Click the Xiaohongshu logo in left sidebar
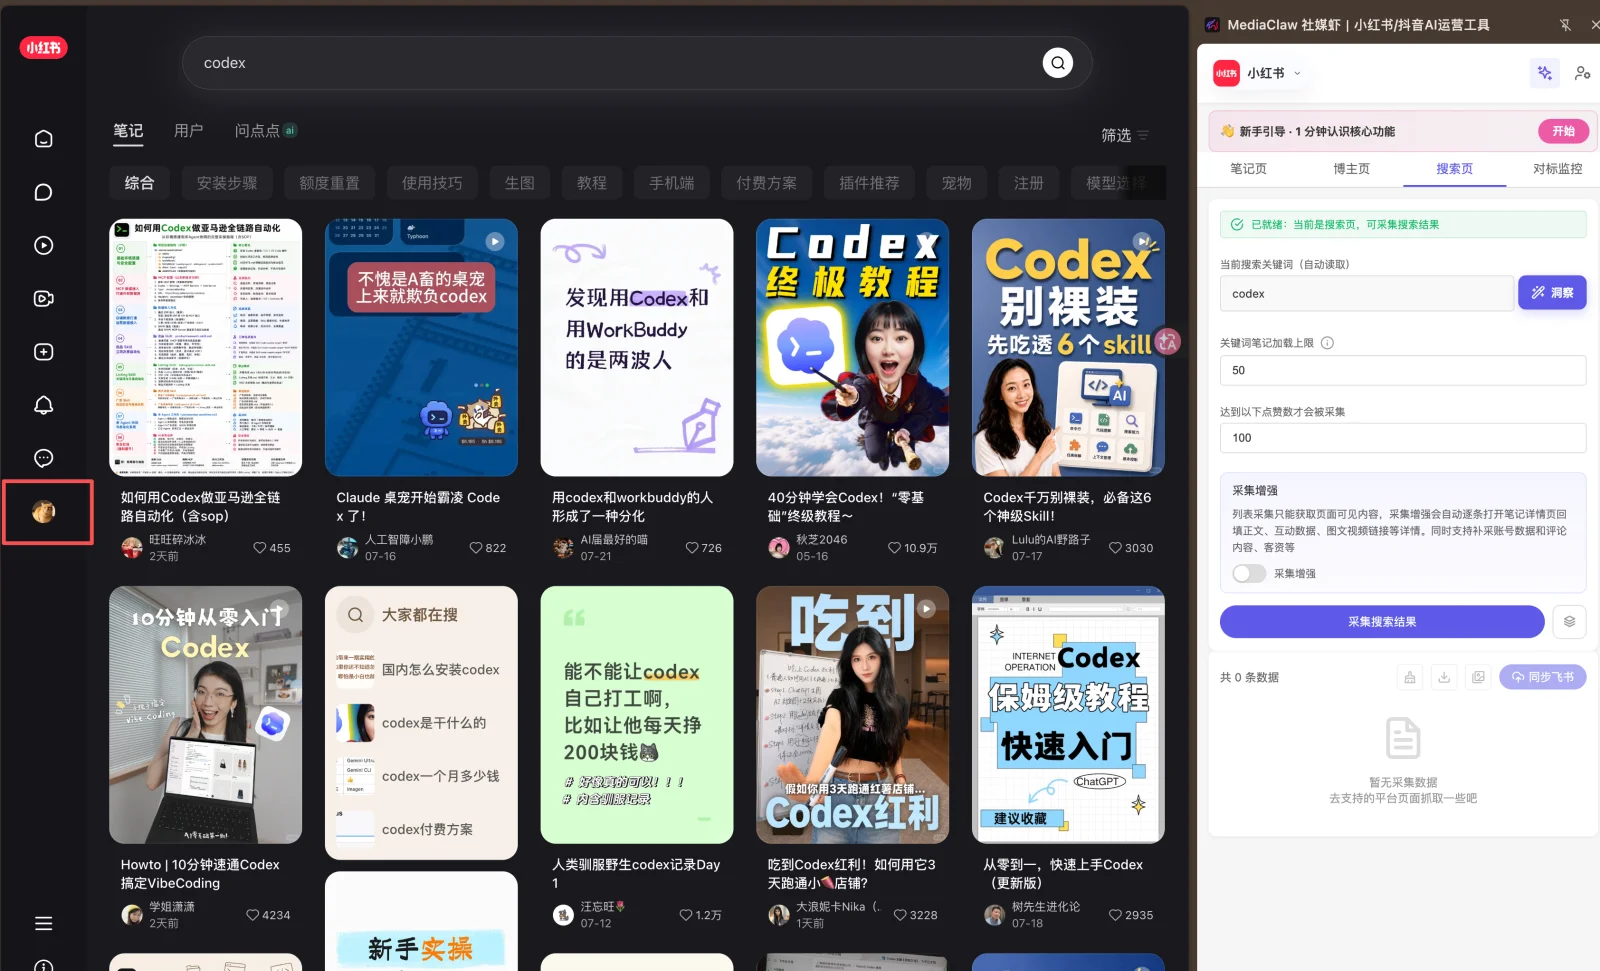Screen dimensions: 1600x971 point(43,47)
